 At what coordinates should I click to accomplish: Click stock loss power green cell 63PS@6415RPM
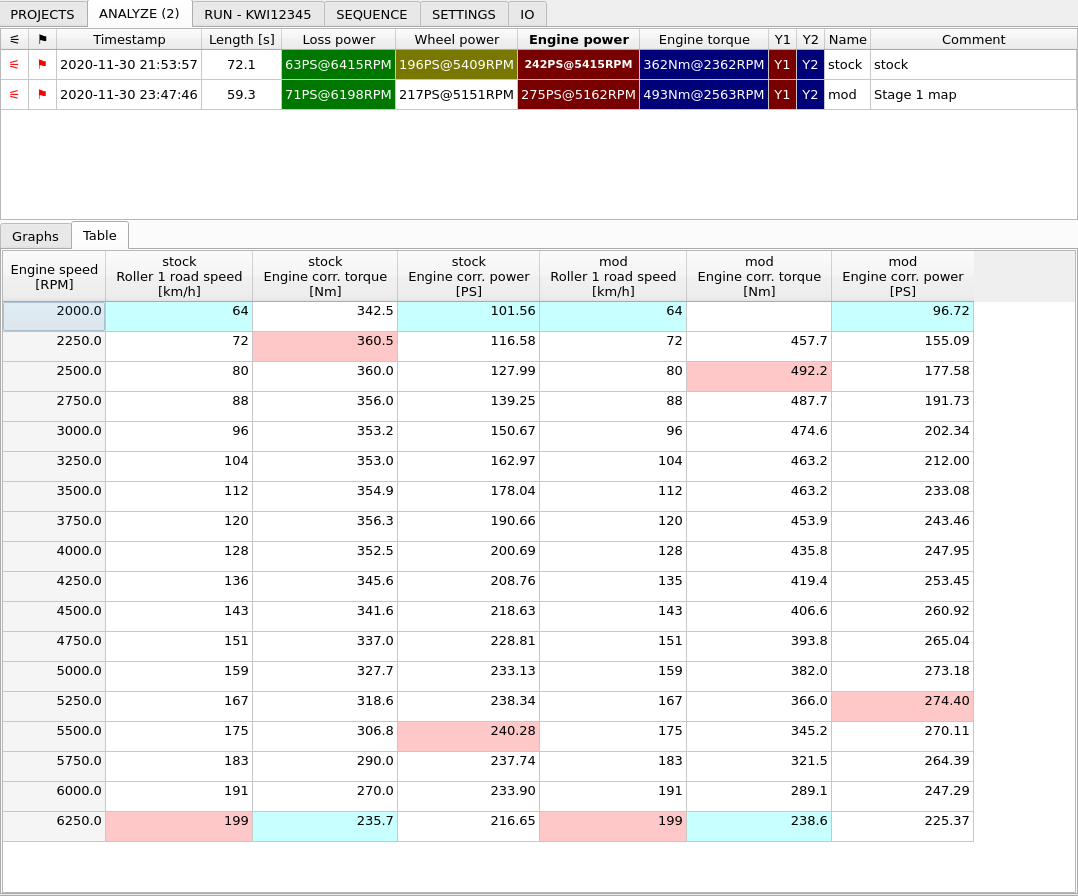[338, 65]
